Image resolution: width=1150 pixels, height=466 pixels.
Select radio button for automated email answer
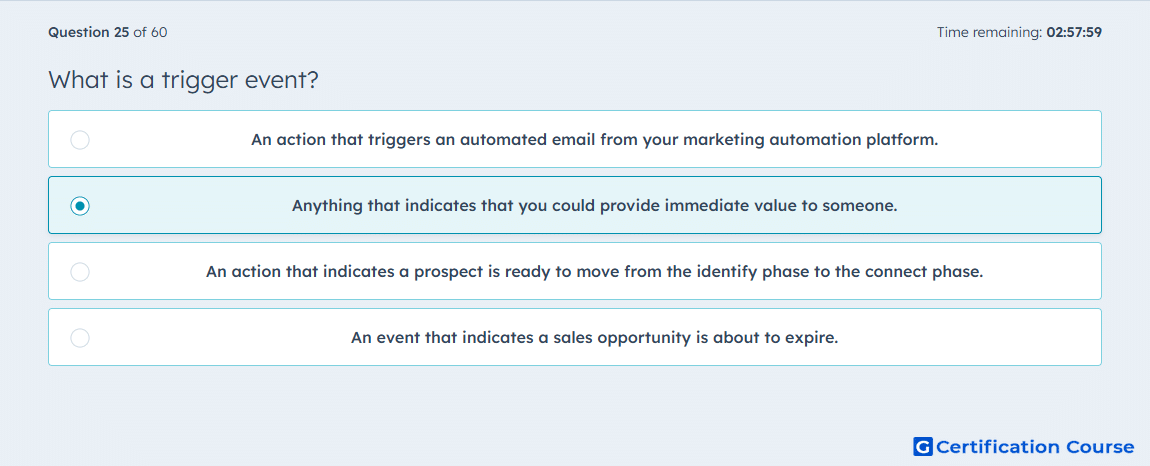(80, 139)
